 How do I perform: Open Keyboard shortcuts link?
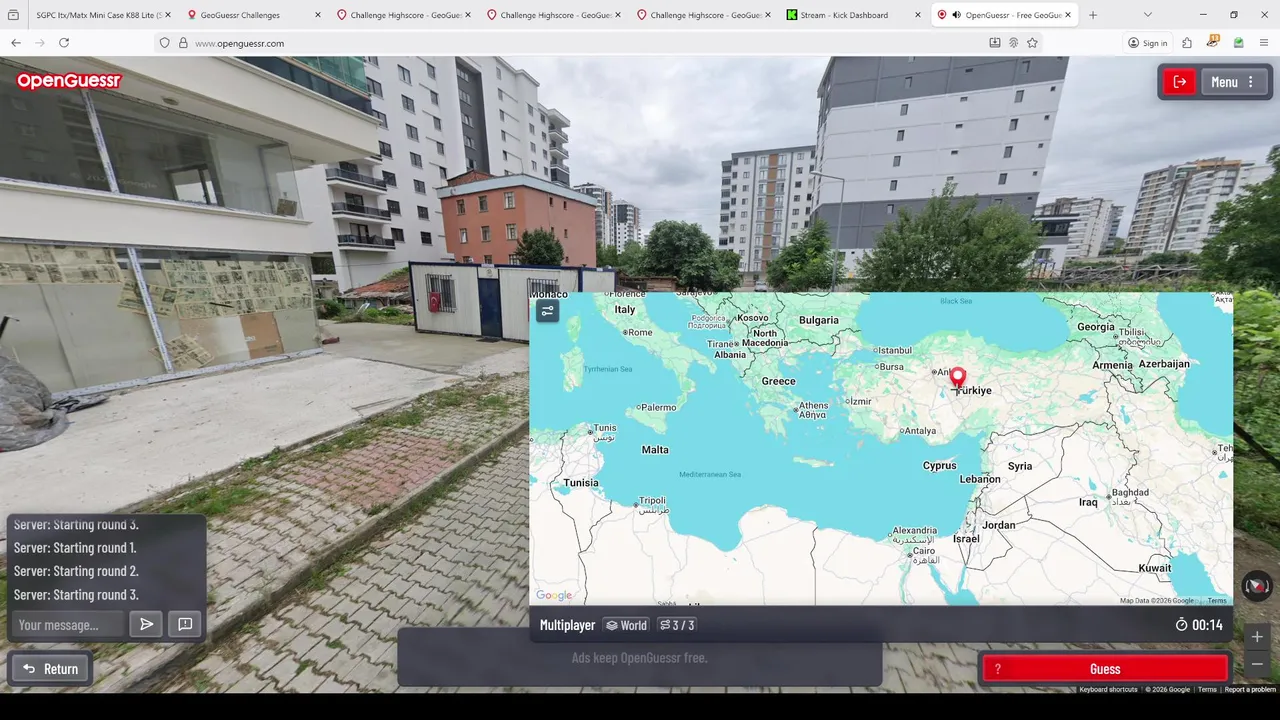[1108, 689]
